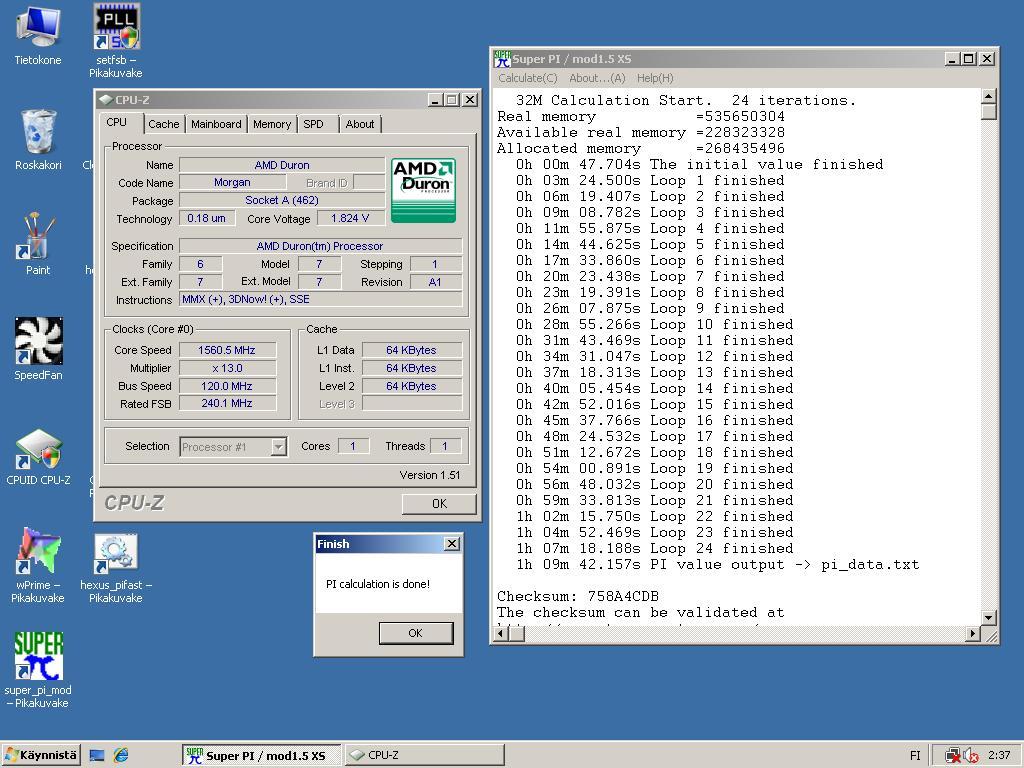Launch the wPrime desktop shortcut

38,551
